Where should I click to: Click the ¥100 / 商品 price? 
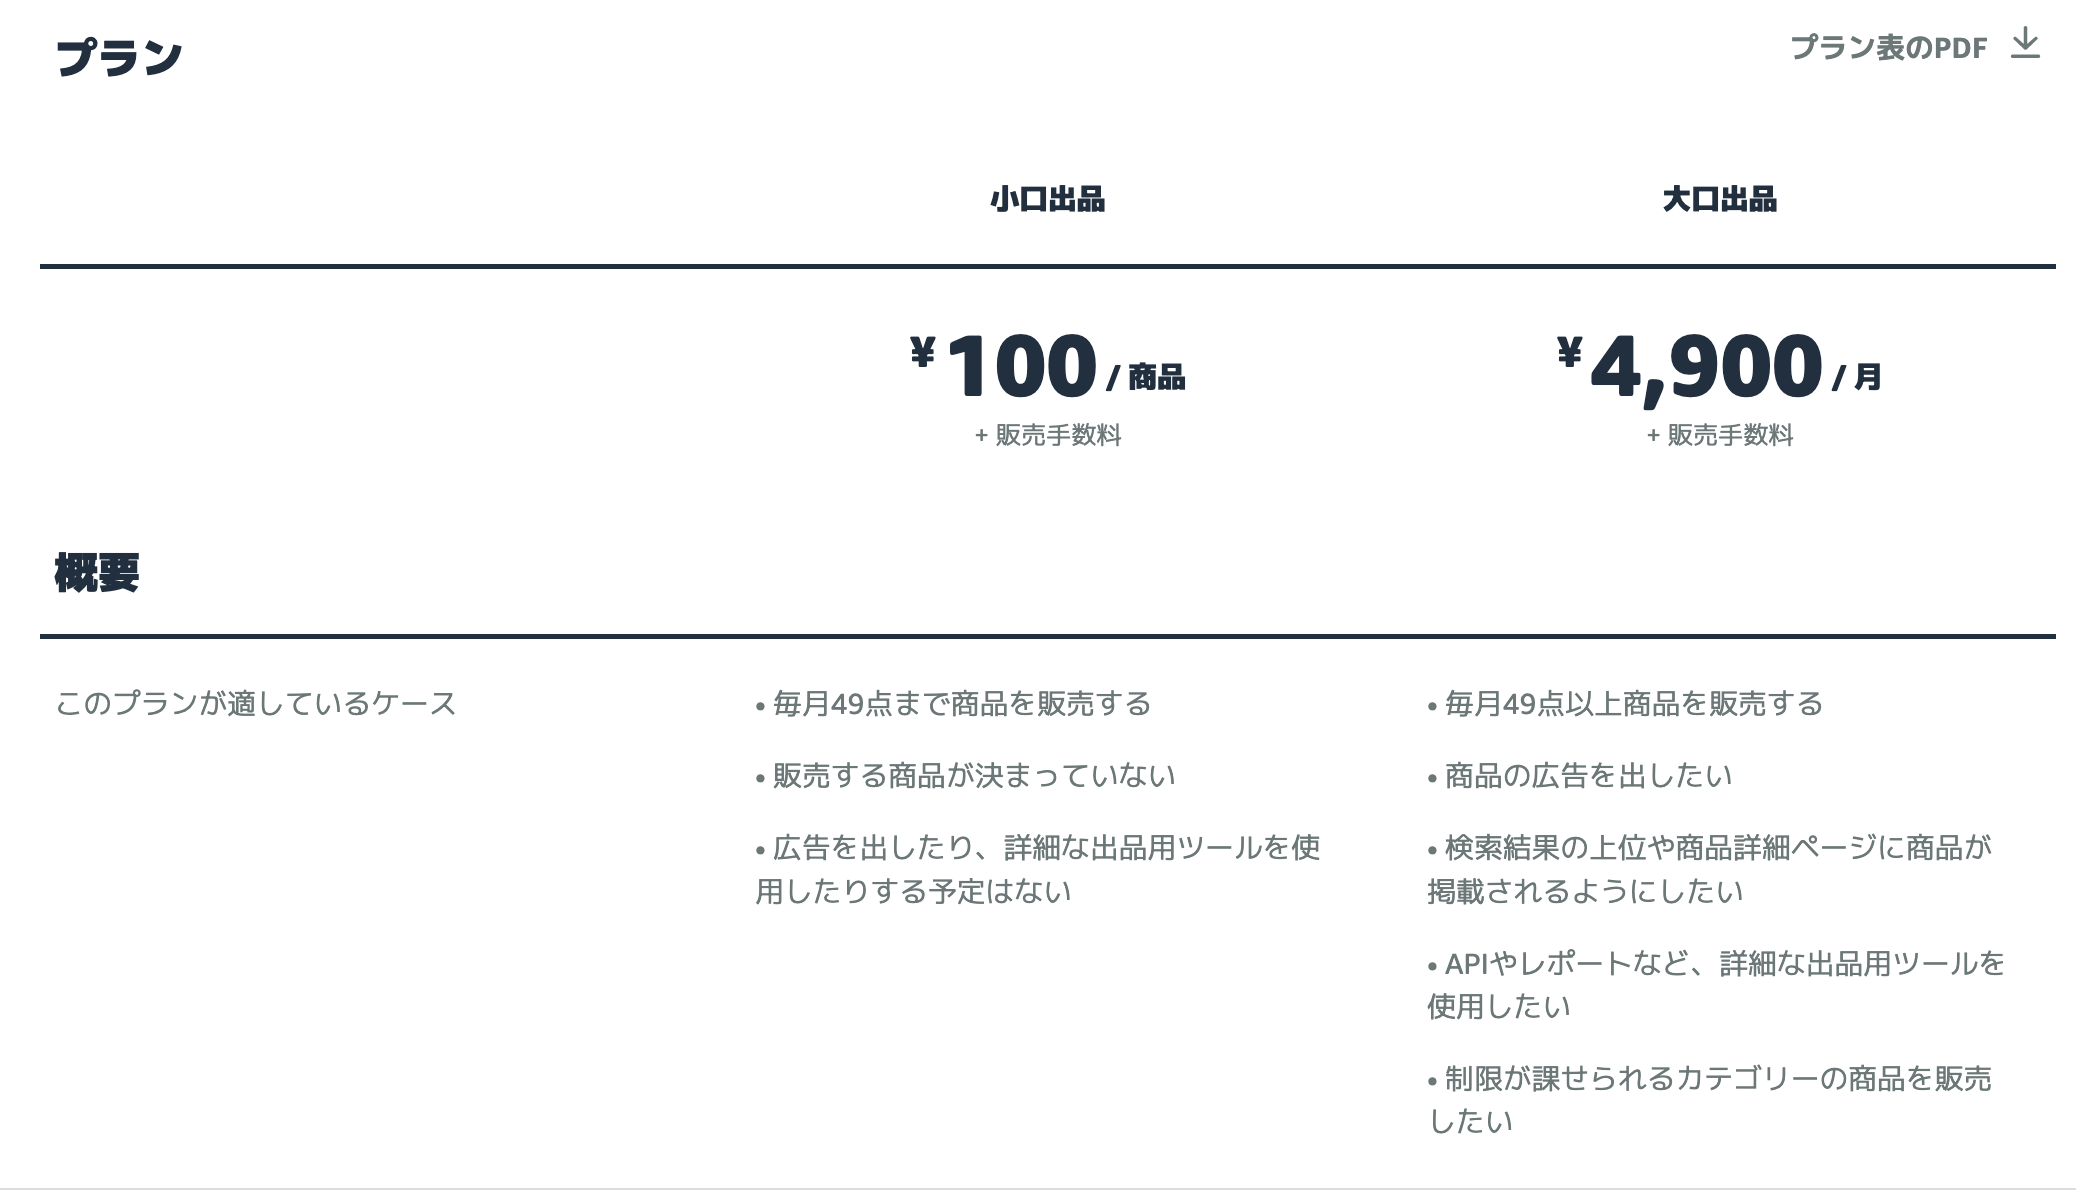point(1047,366)
